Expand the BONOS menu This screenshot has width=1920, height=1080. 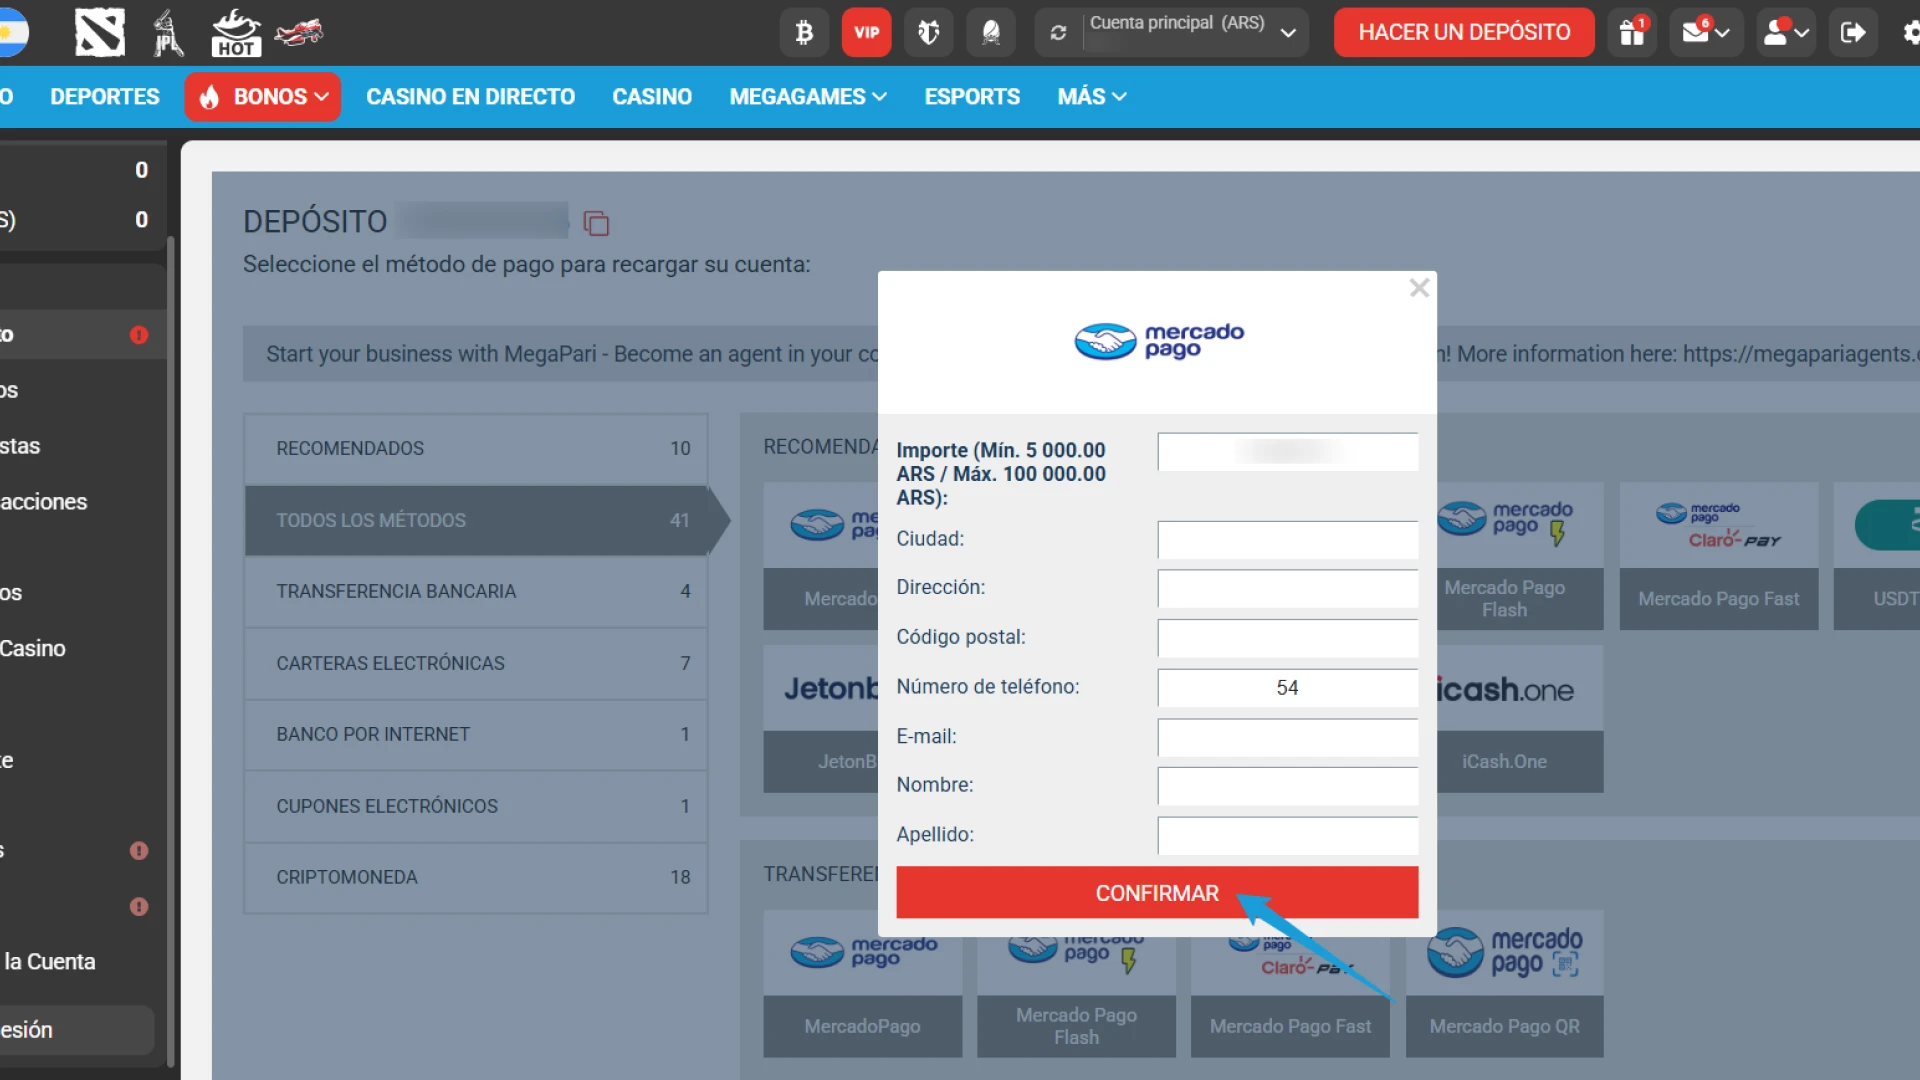[x=262, y=97]
